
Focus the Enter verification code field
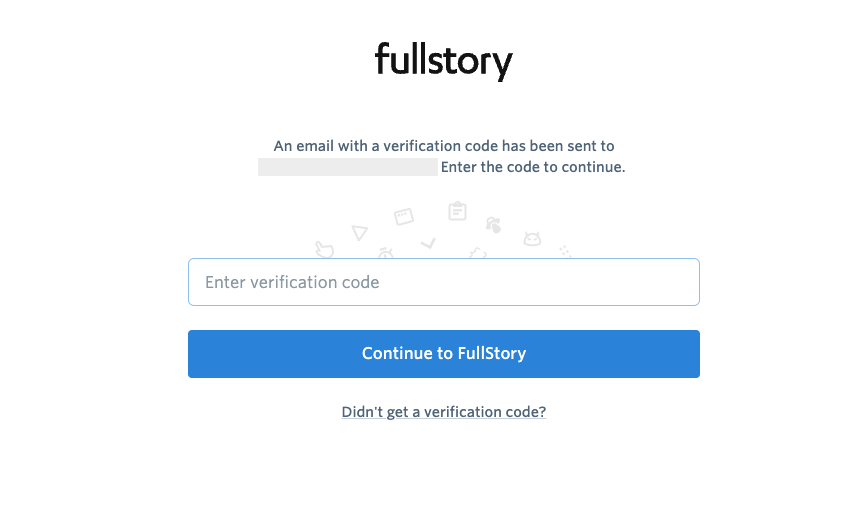(443, 282)
